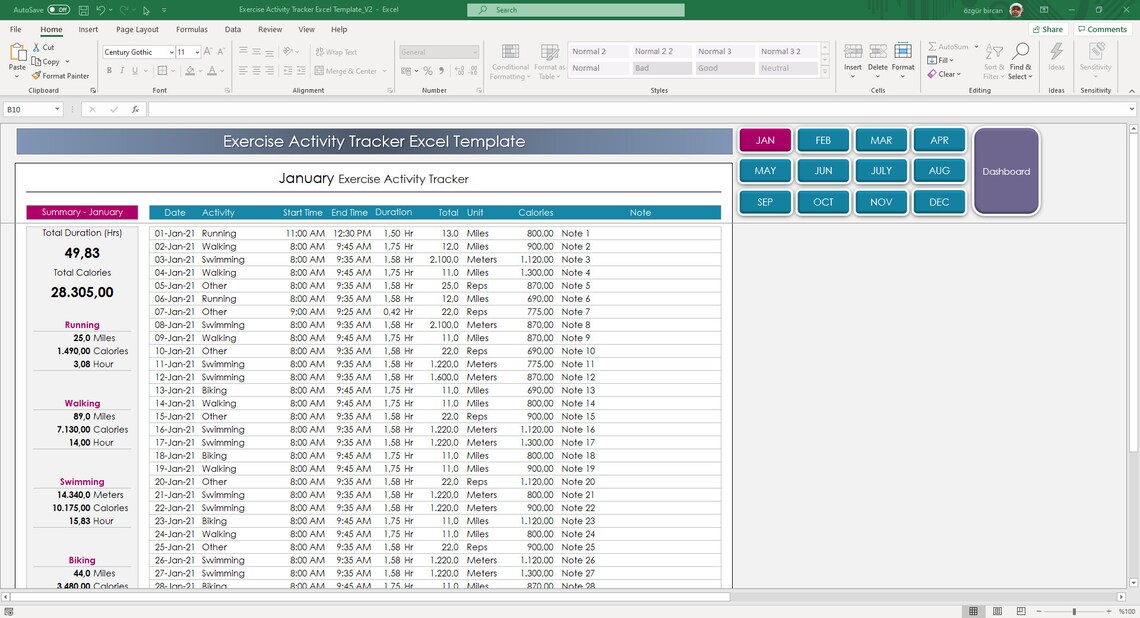
Task: Click the Dashboard button
Action: tap(1006, 171)
